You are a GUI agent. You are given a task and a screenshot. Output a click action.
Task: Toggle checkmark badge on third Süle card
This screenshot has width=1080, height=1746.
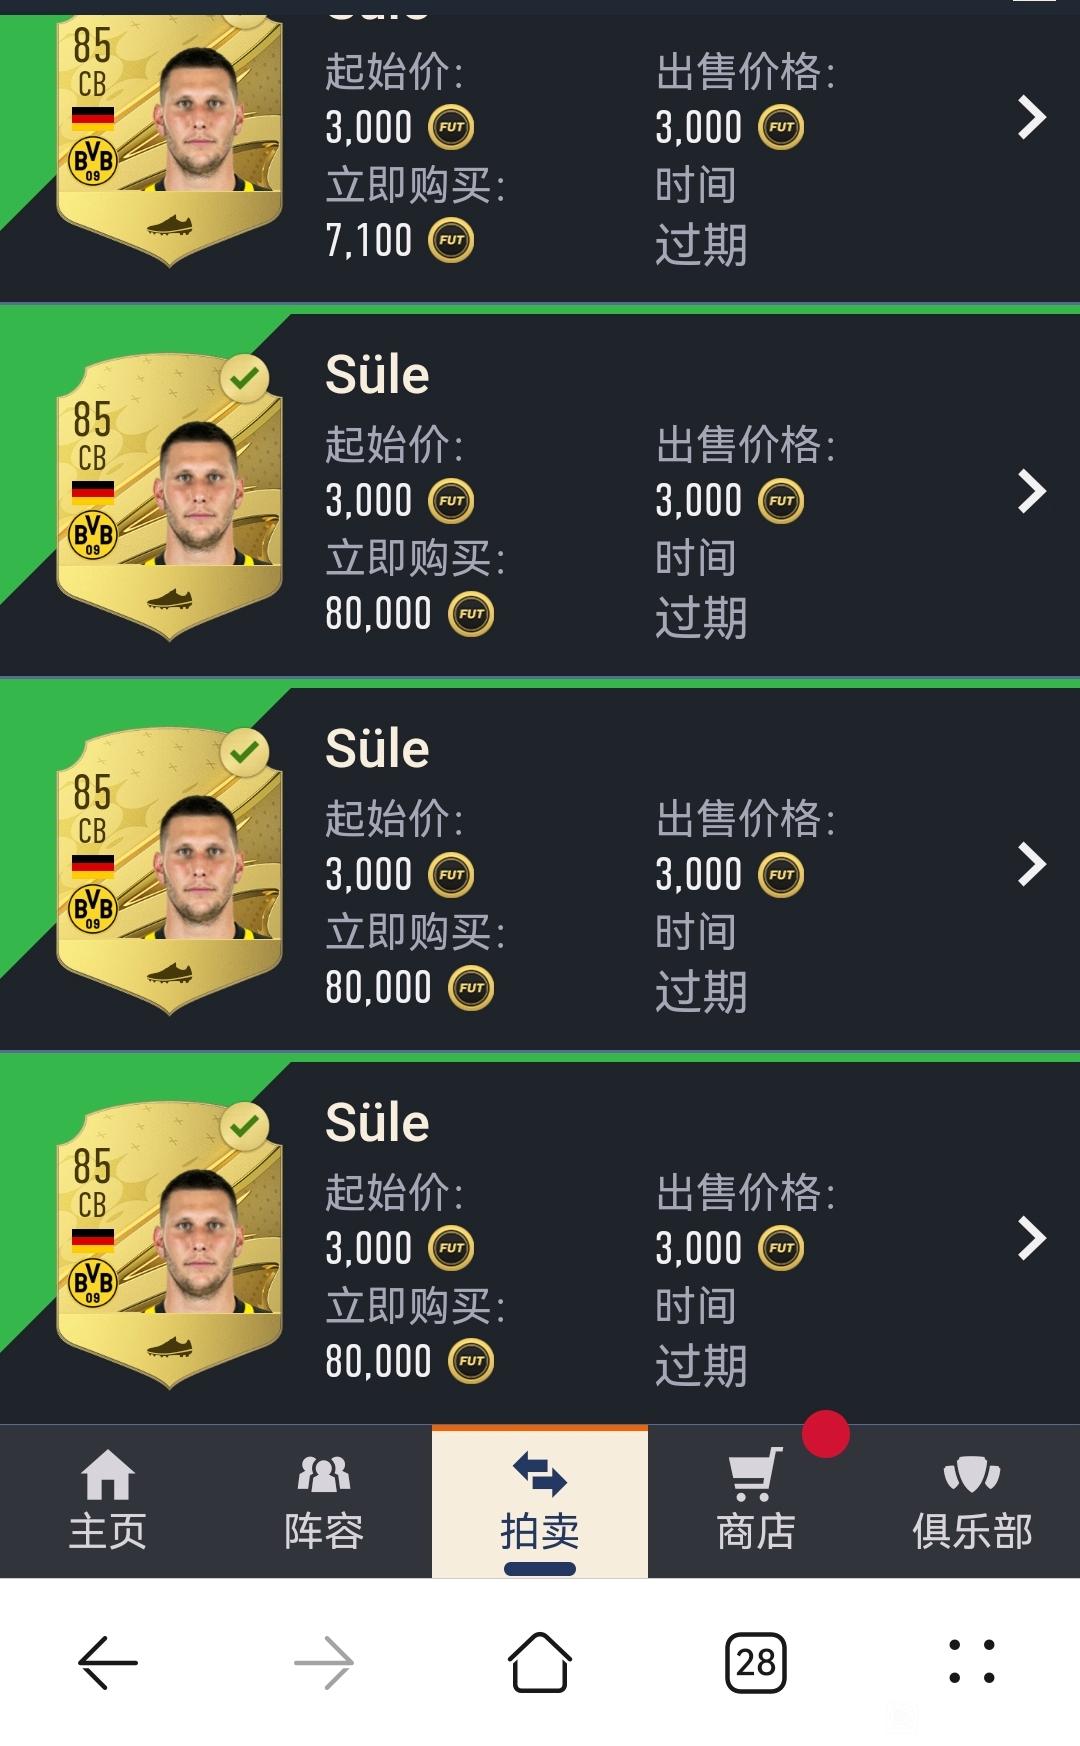[x=245, y=752]
